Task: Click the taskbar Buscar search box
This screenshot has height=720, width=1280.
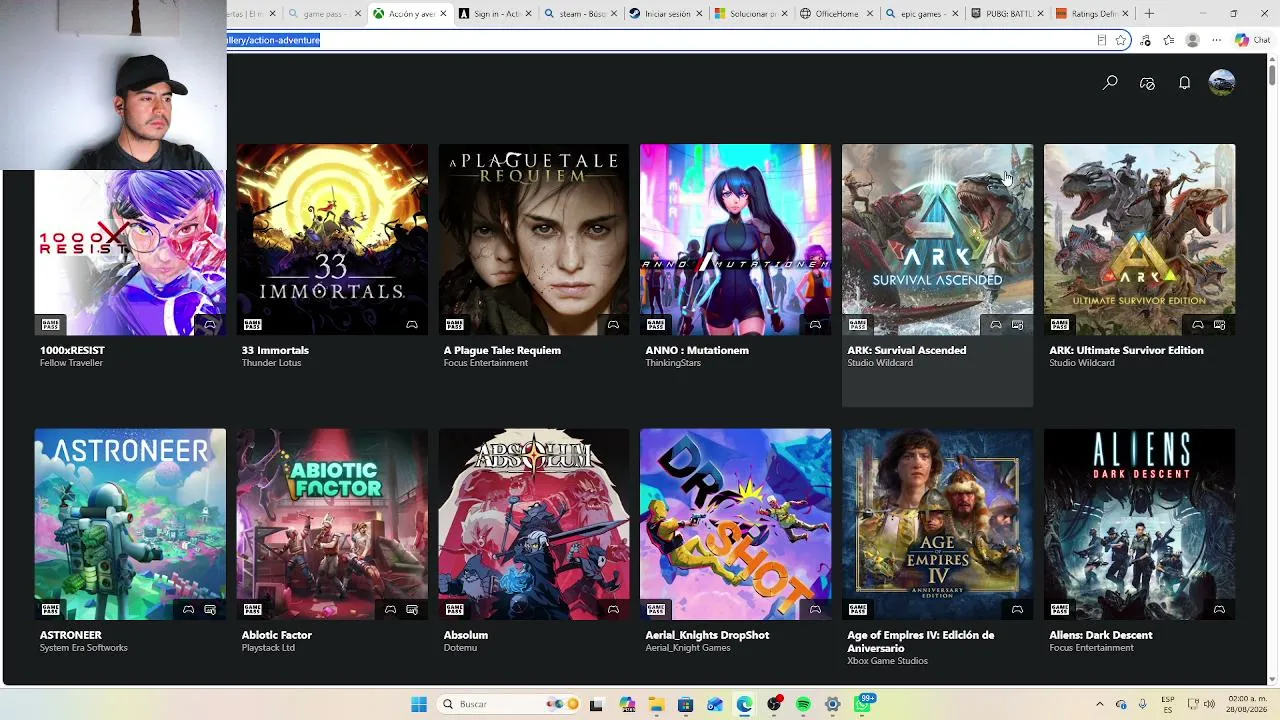Action: (x=509, y=704)
